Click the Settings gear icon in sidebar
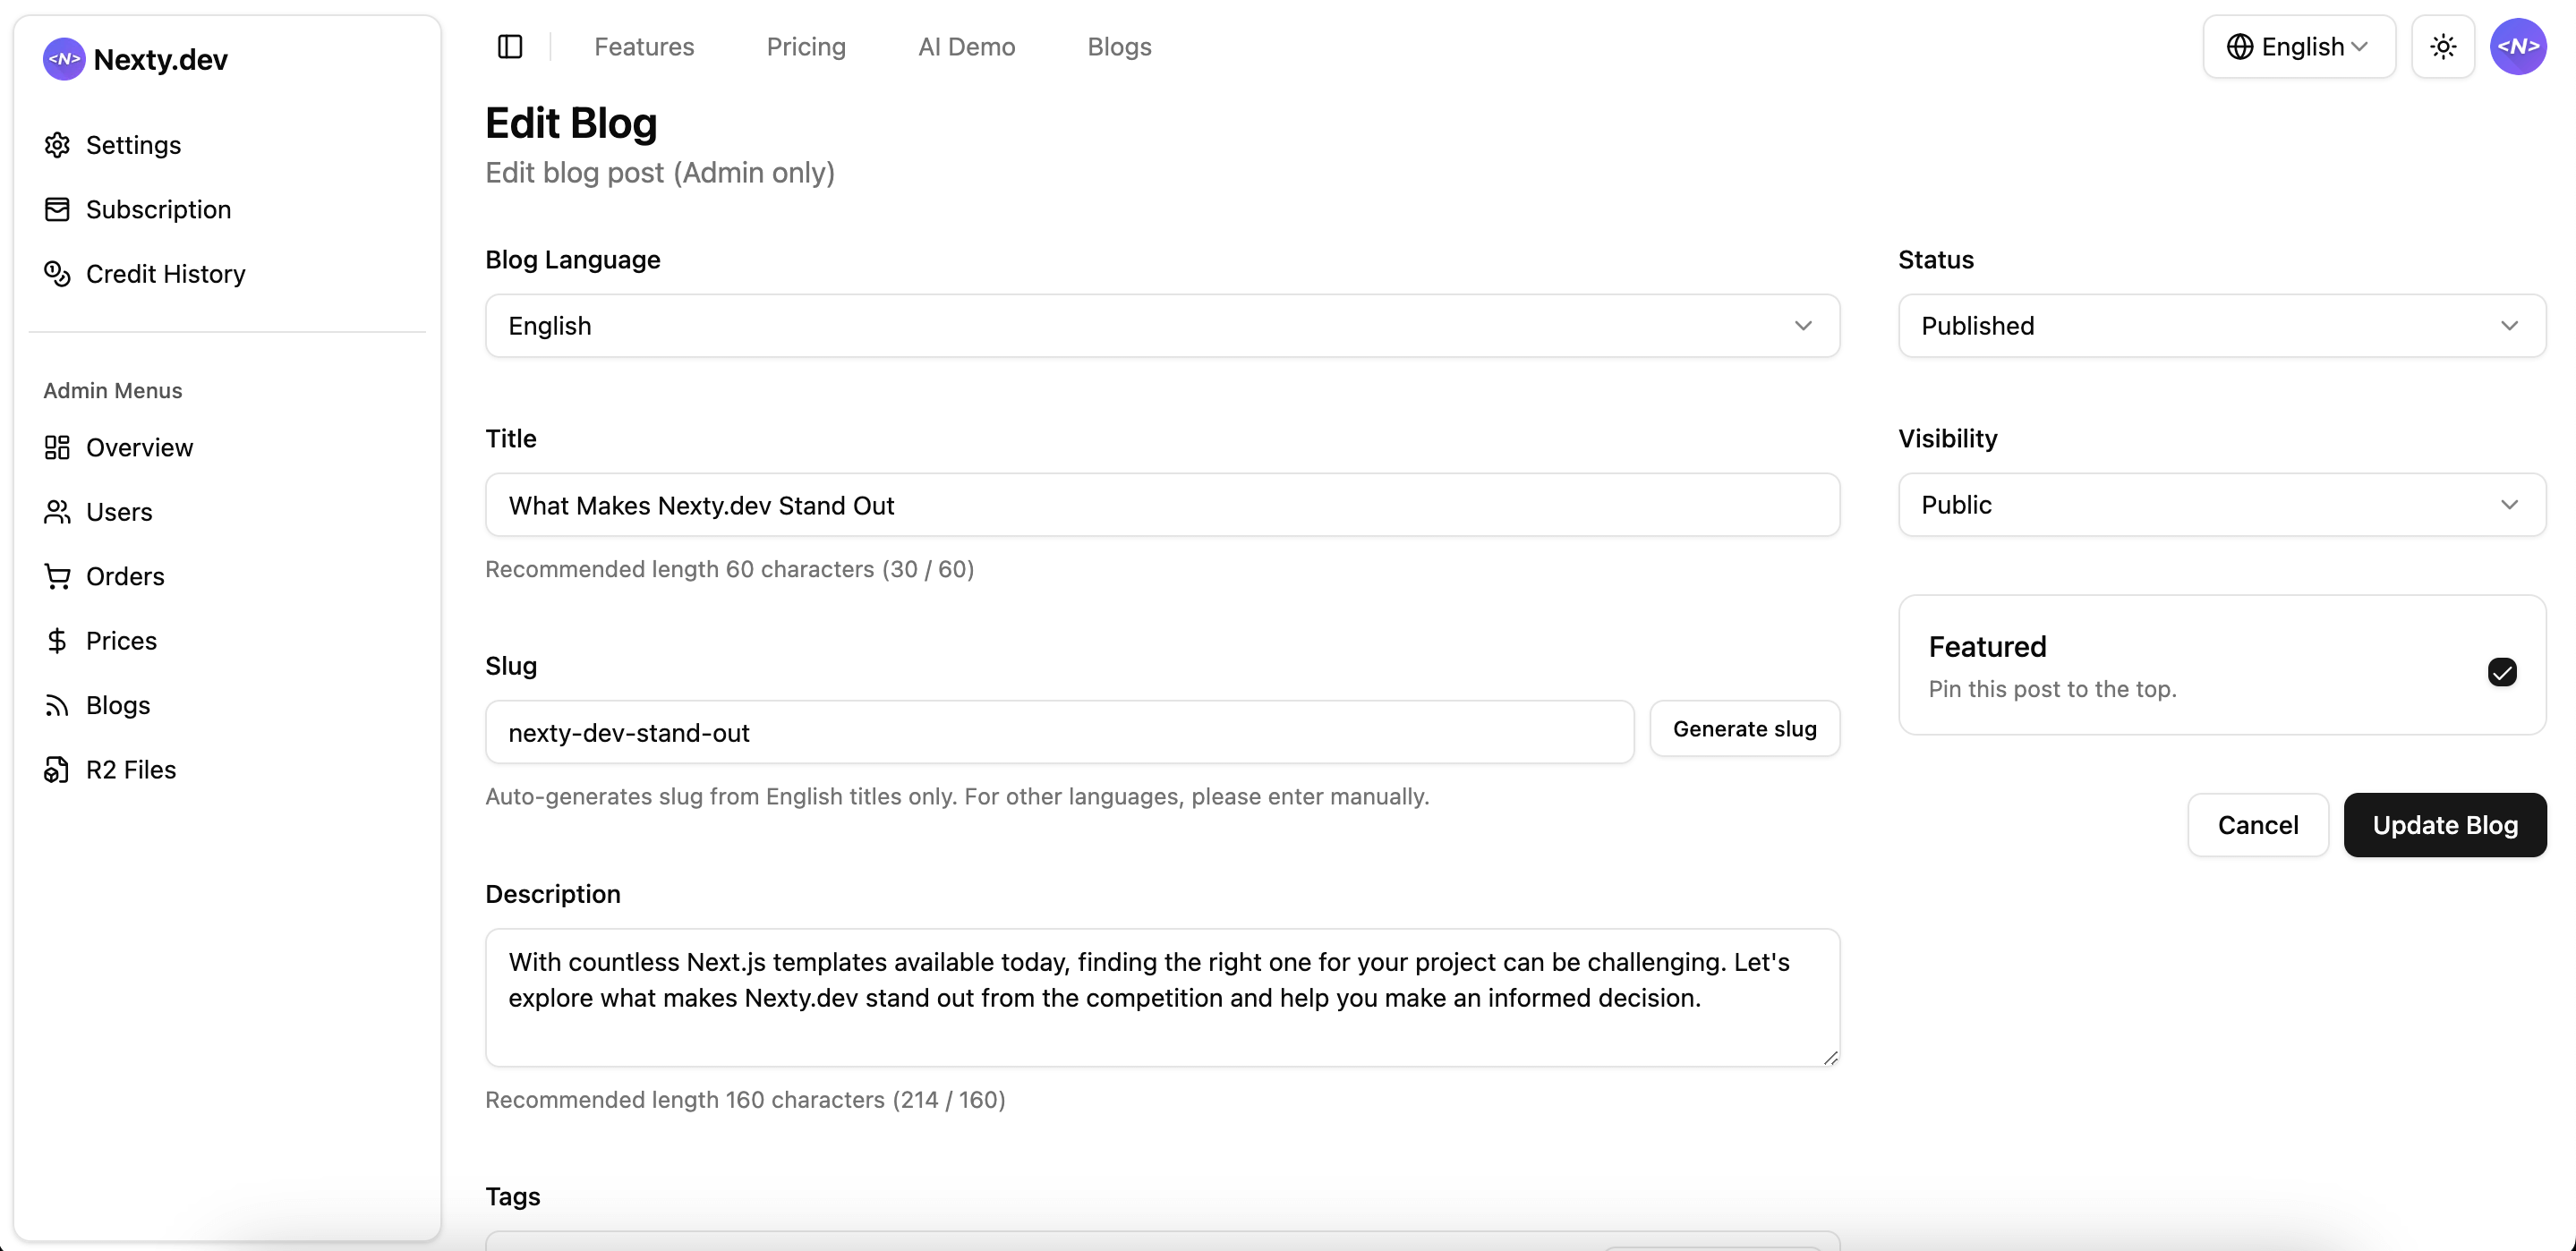 pyautogui.click(x=57, y=145)
